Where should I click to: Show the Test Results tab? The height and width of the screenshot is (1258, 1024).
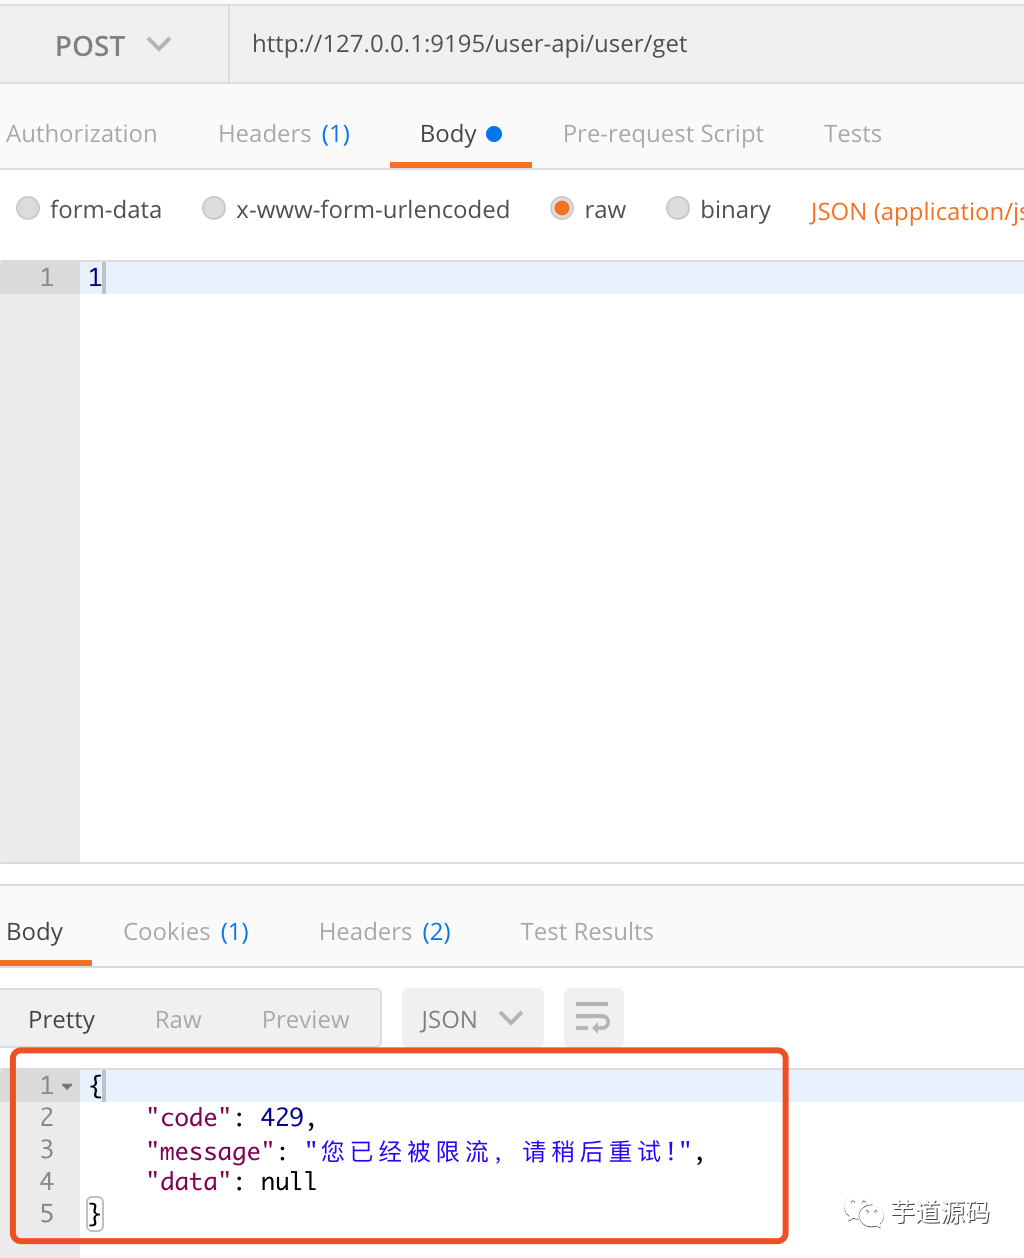[587, 932]
